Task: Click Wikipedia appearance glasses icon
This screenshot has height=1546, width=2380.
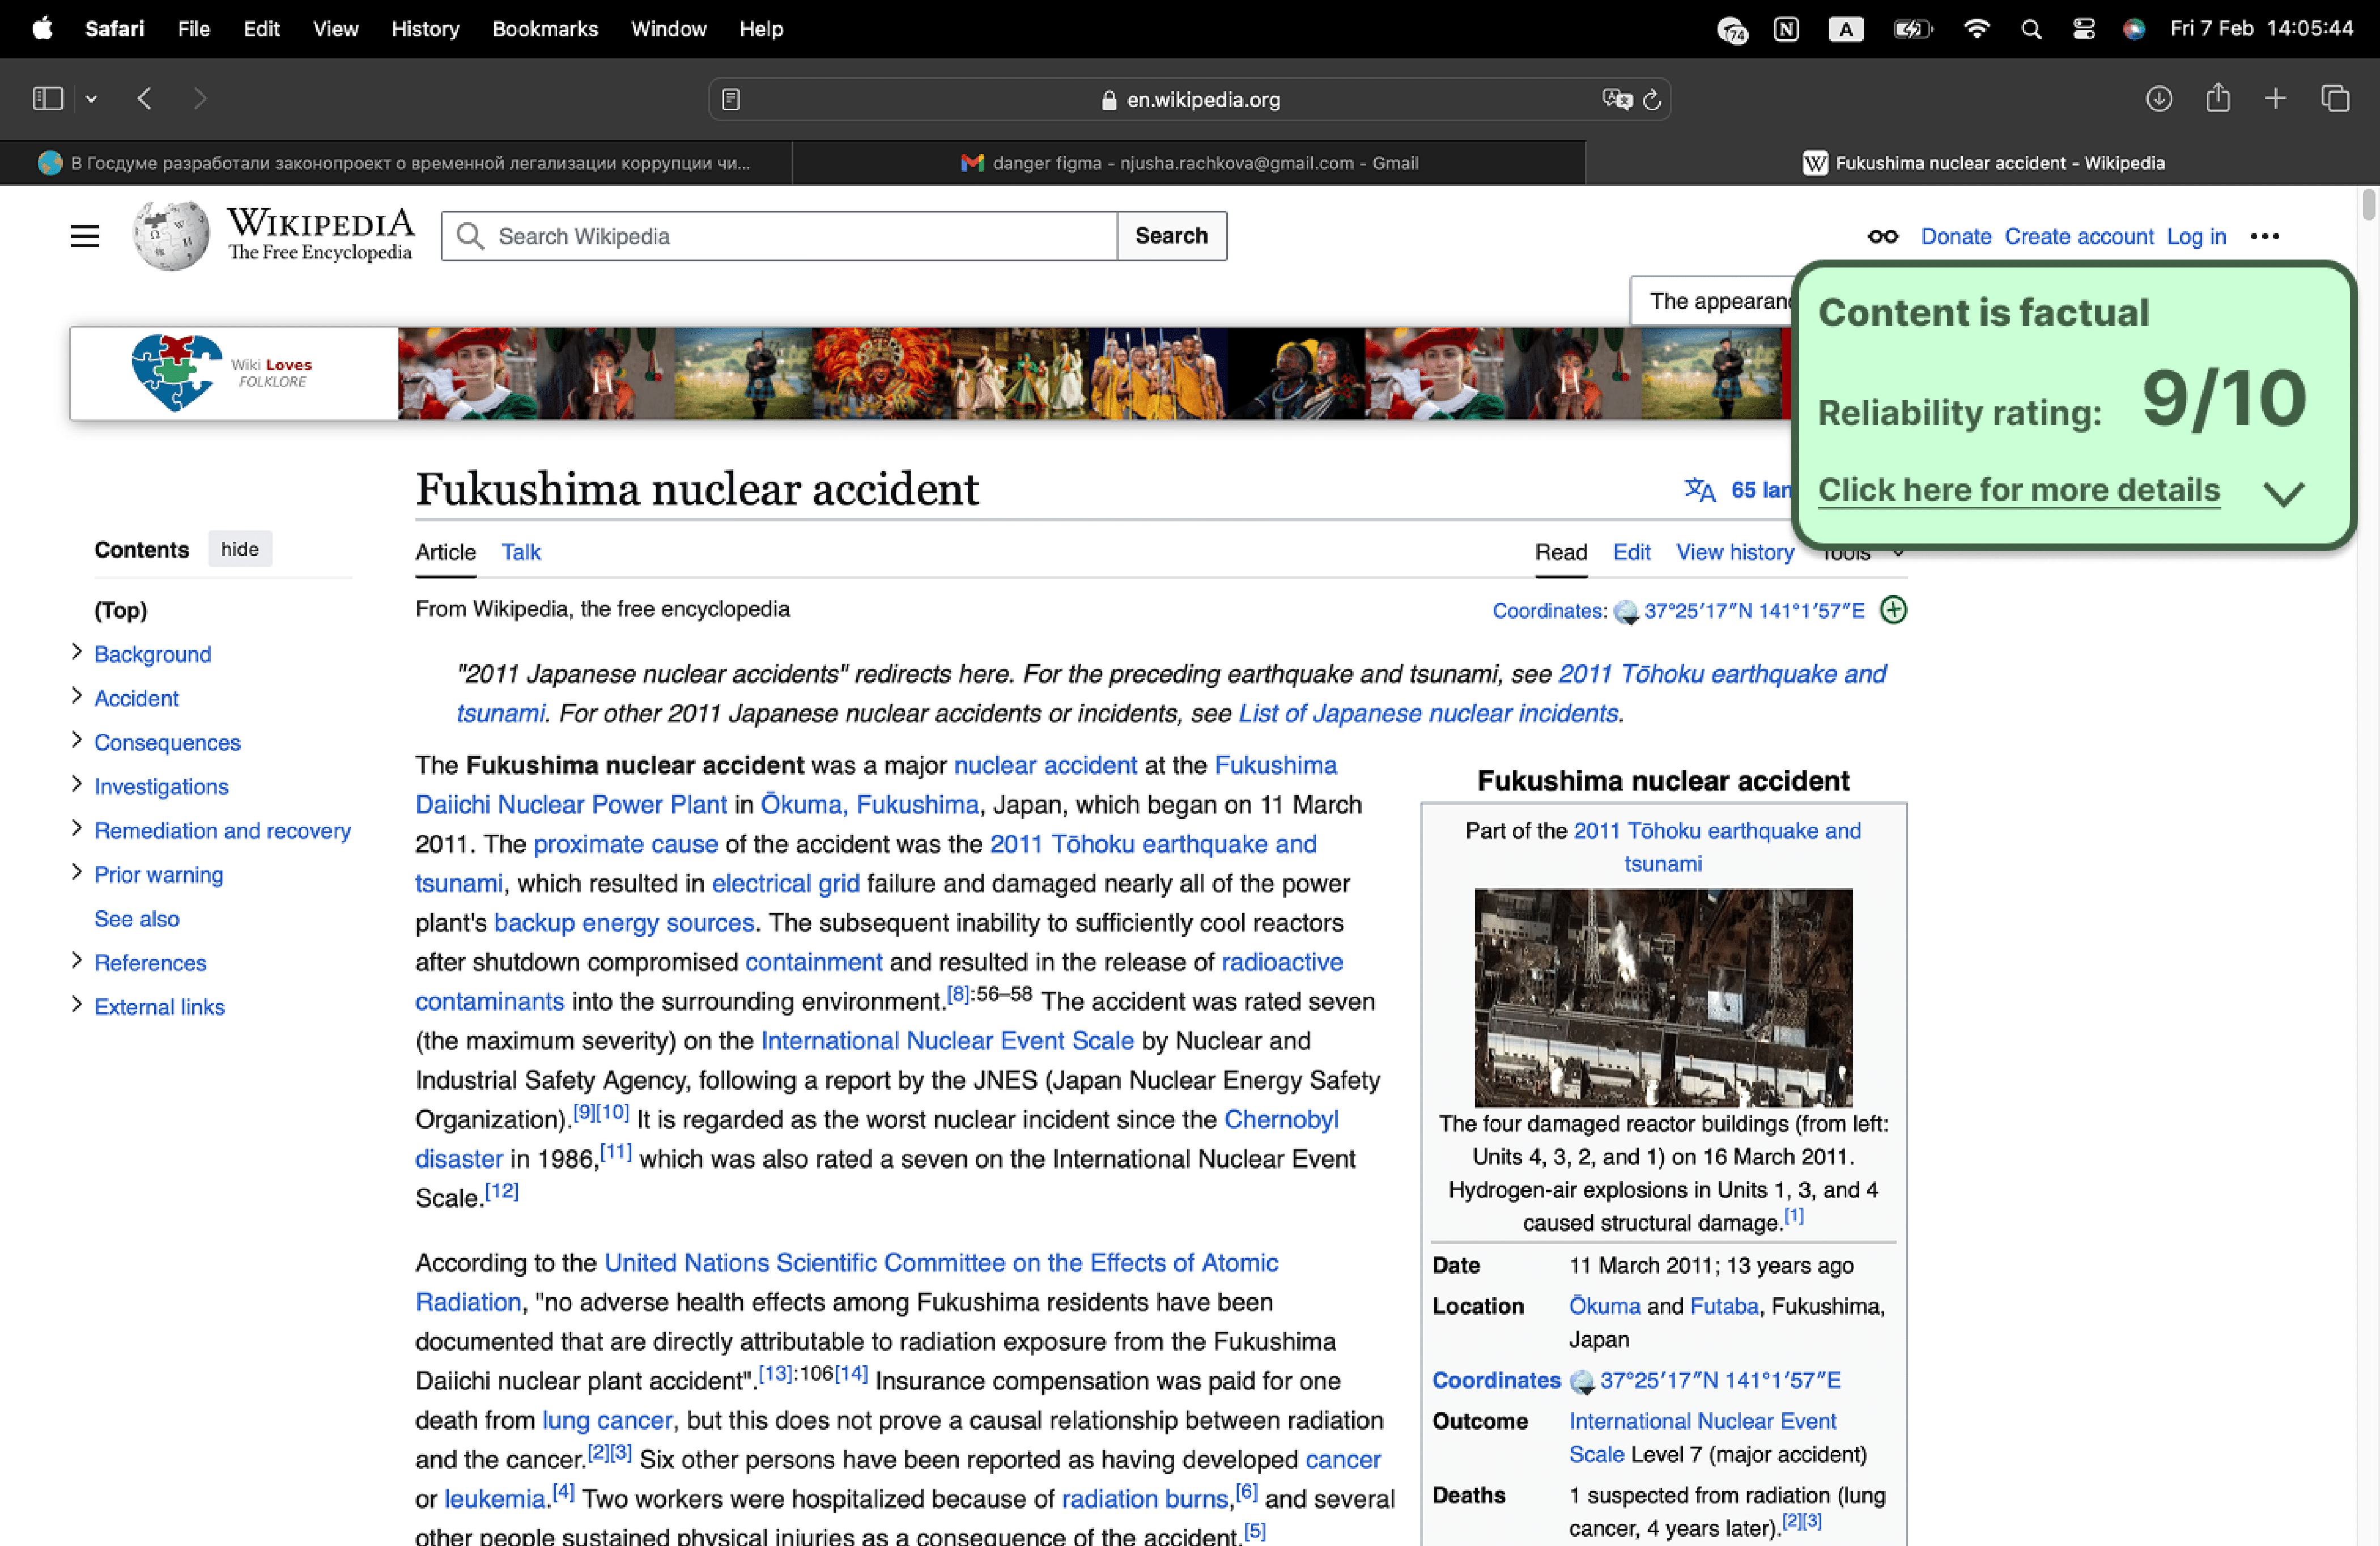Action: (1882, 236)
